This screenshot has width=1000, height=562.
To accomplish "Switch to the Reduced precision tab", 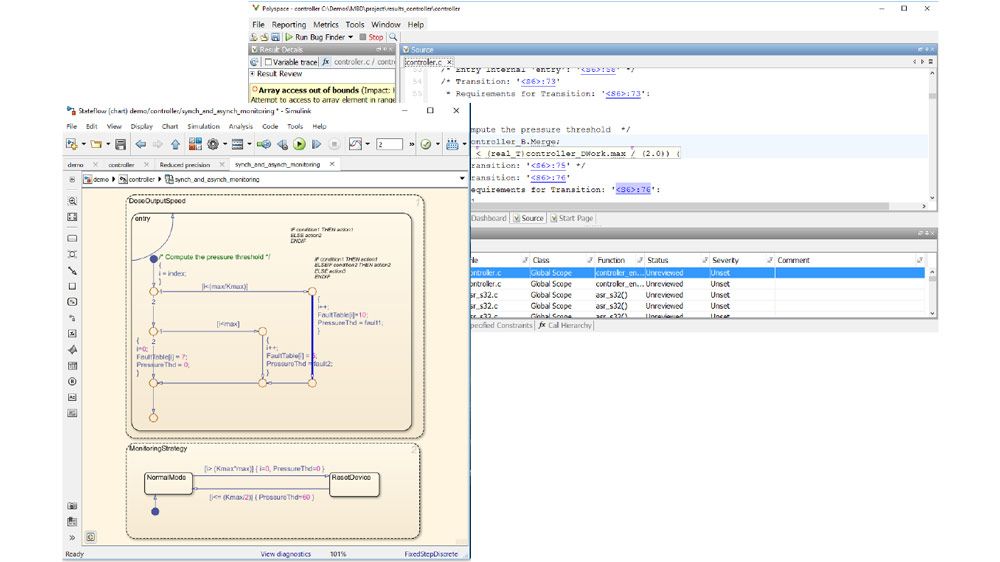I will [184, 164].
